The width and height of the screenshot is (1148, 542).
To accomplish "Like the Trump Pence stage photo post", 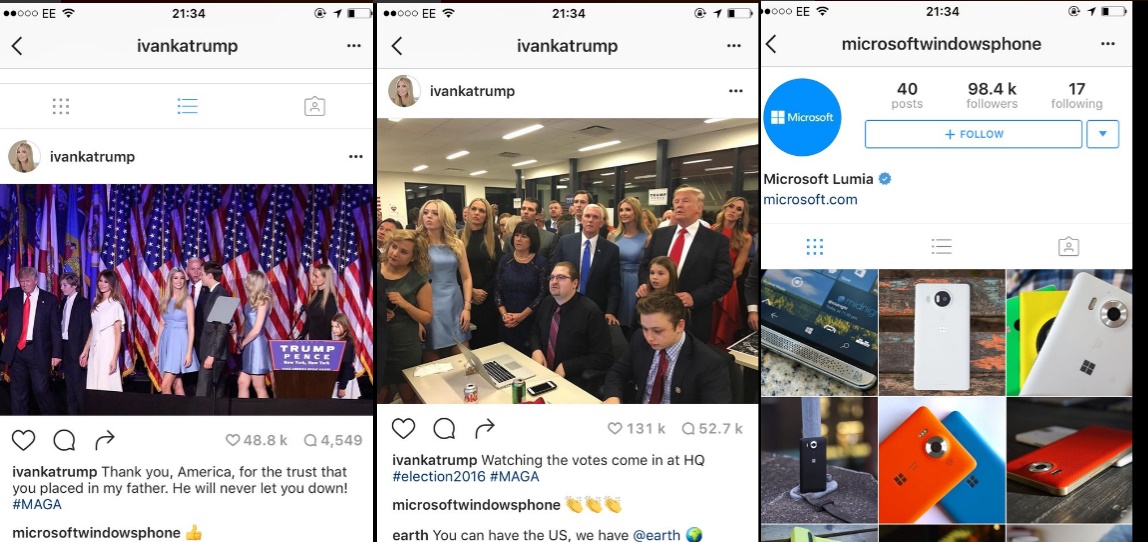I will pyautogui.click(x=23, y=440).
